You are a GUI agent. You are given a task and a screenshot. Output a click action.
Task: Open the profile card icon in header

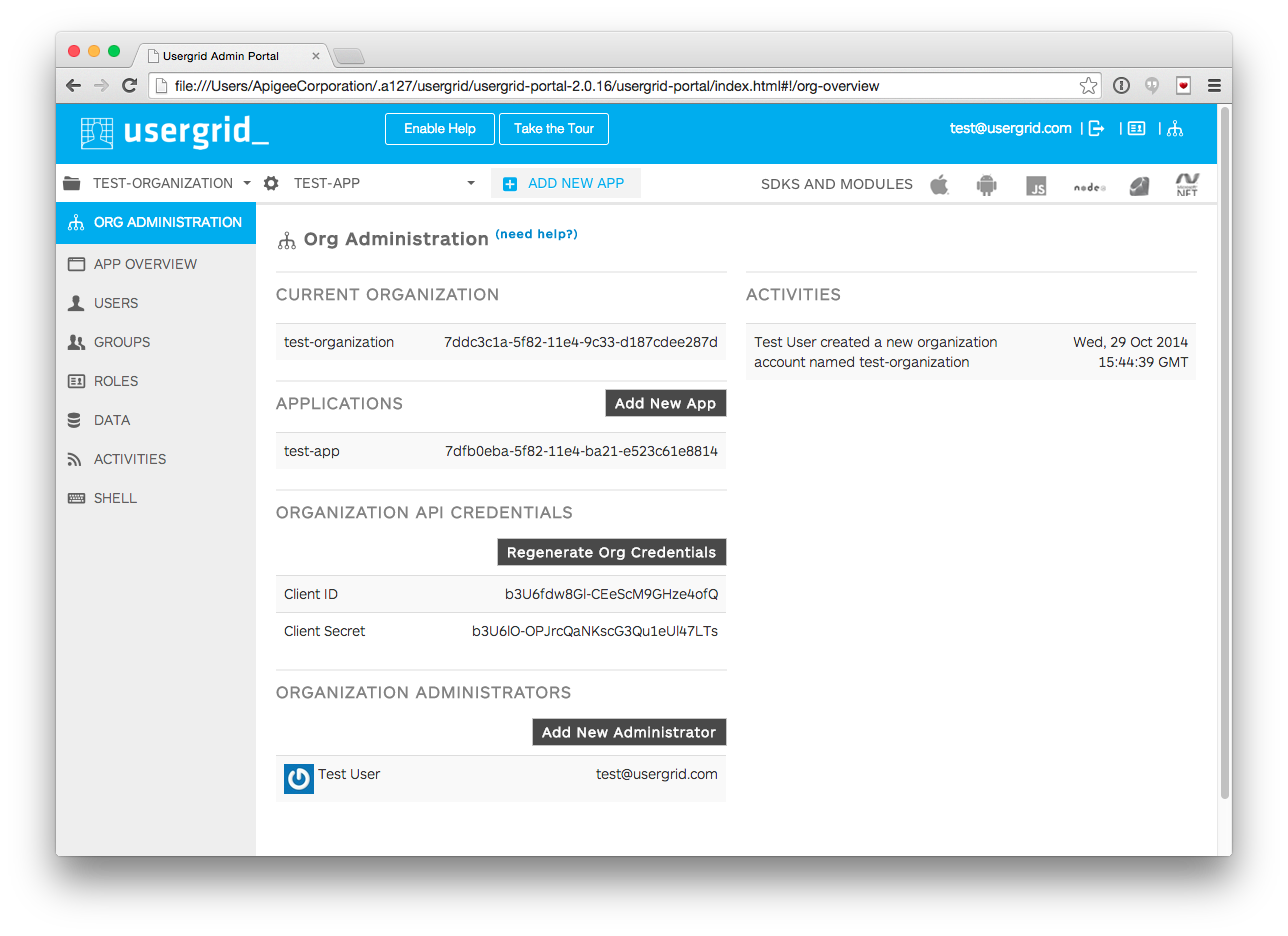tap(1136, 128)
